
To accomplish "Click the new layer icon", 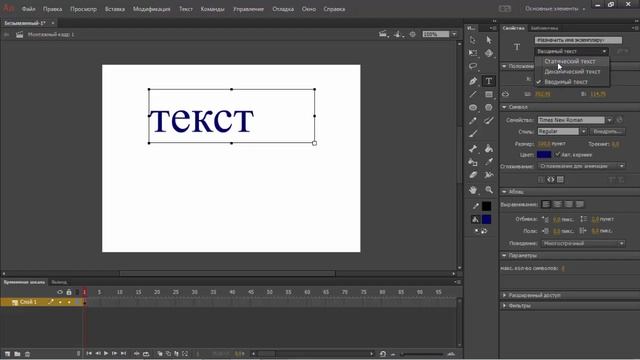I will pos(7,354).
